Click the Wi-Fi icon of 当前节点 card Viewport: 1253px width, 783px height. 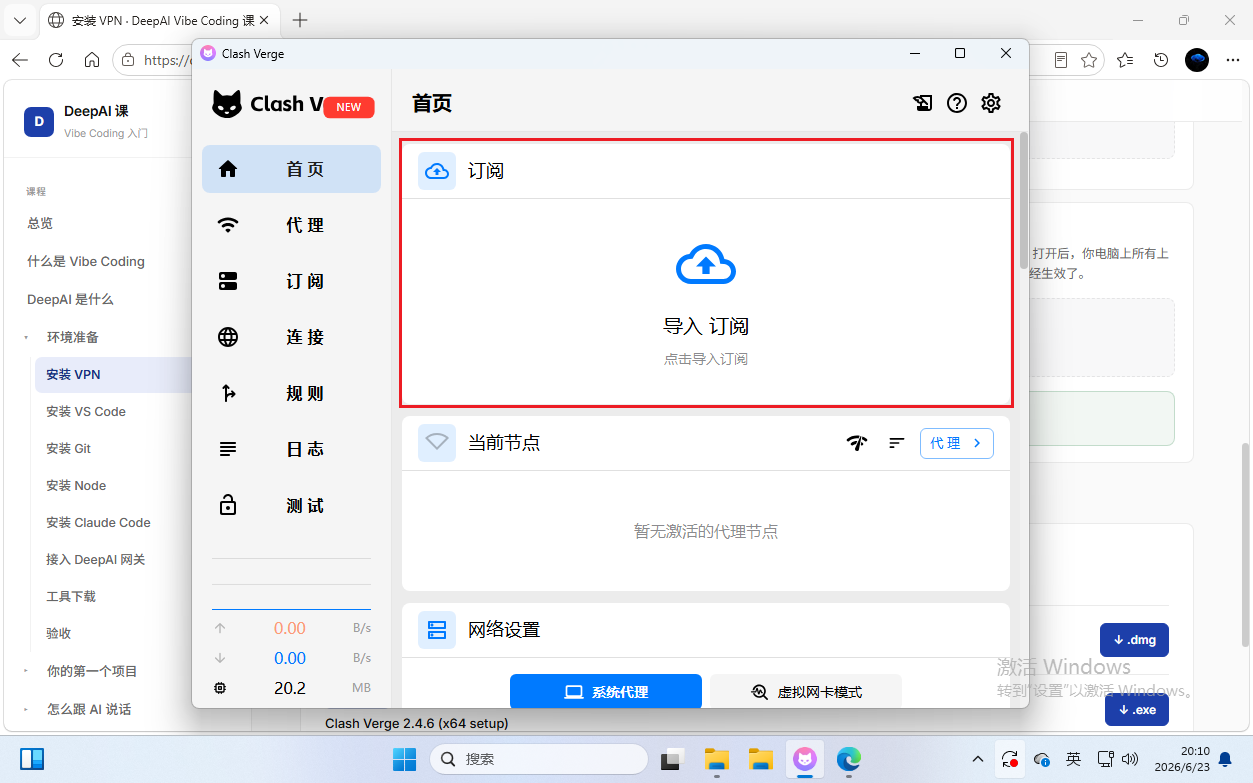pos(437,442)
